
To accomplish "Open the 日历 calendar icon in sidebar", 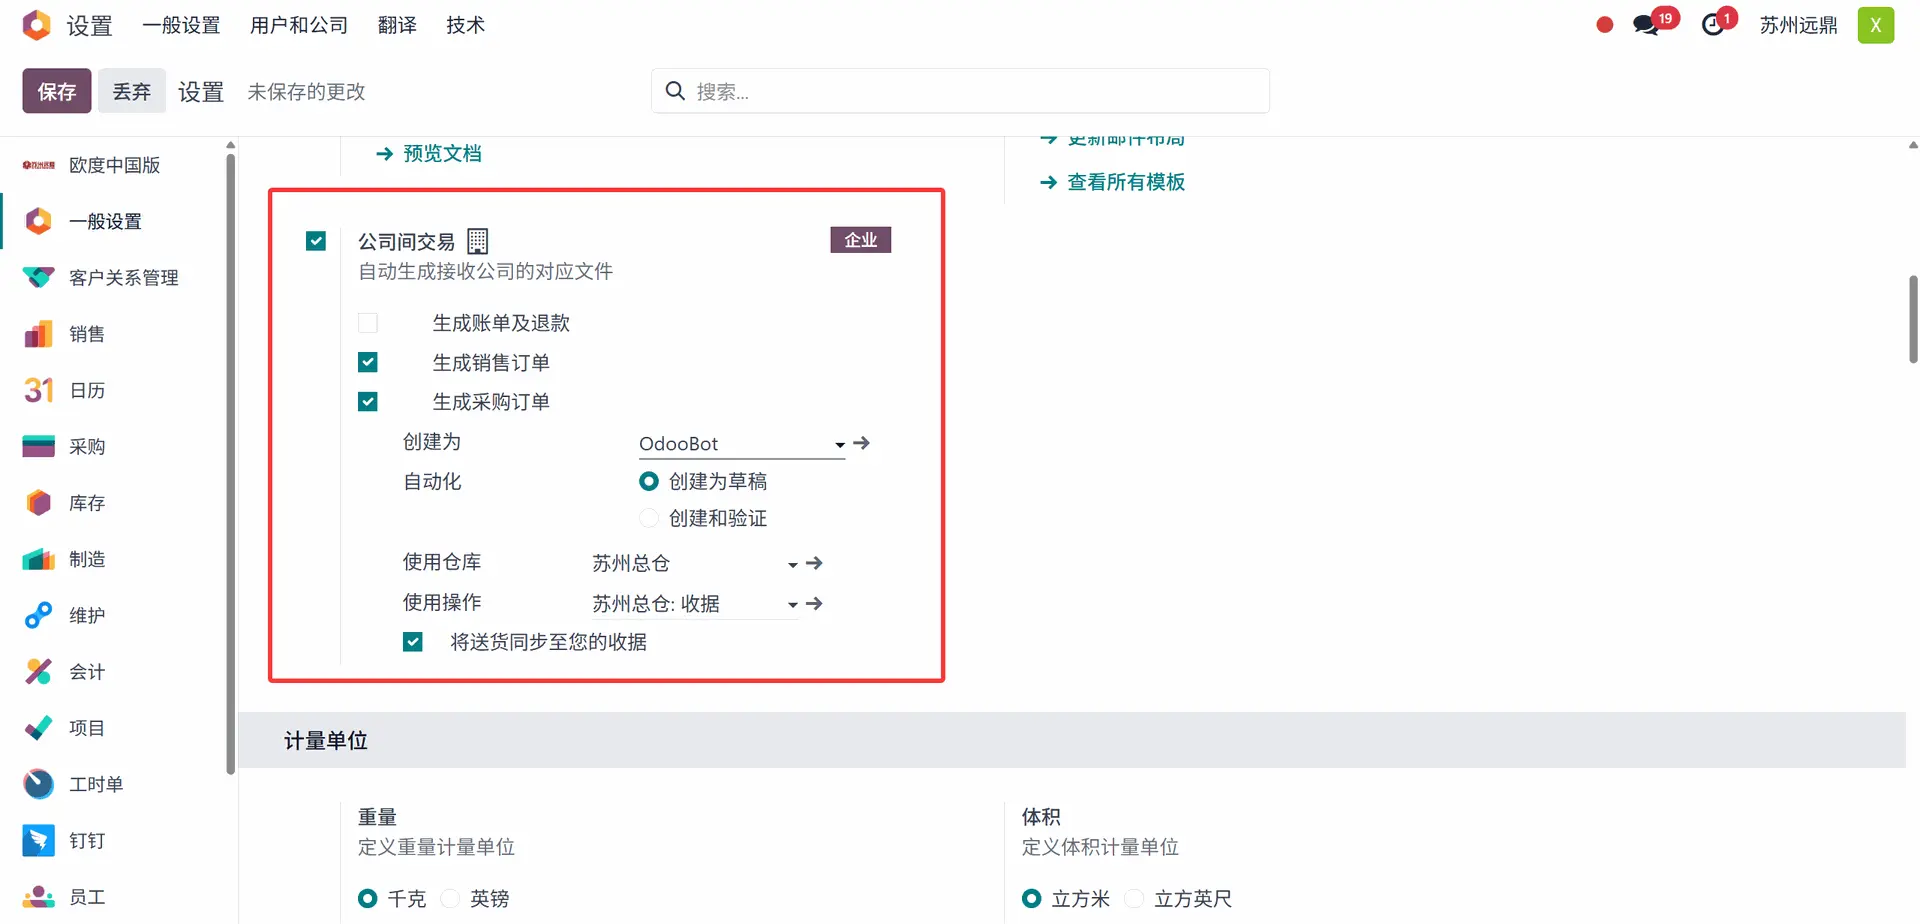I will (38, 390).
